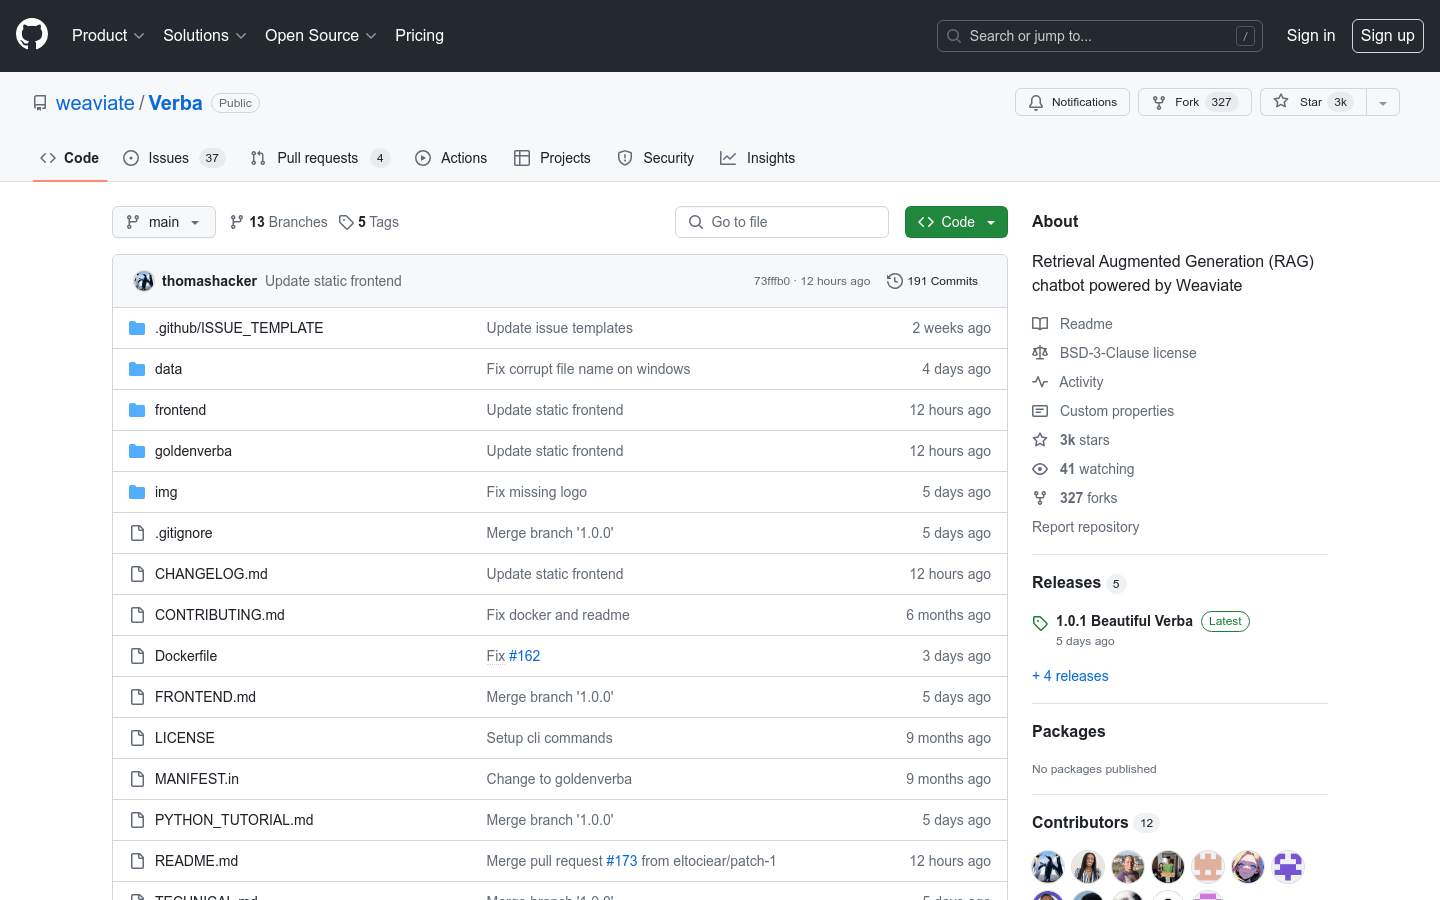
Task: Select the Code tab
Action: tap(70, 158)
